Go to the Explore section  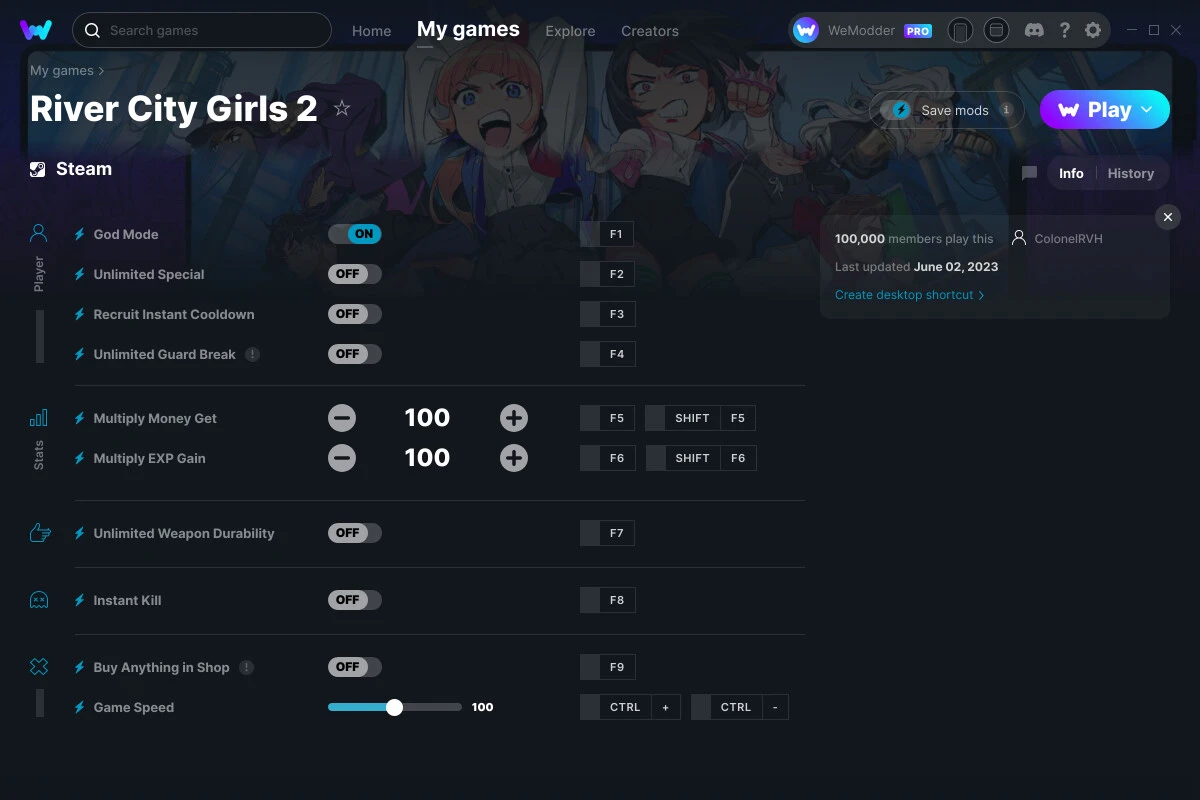pos(570,30)
